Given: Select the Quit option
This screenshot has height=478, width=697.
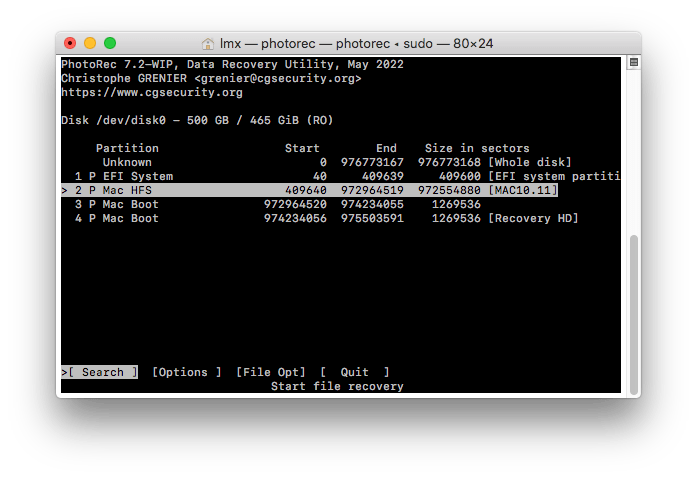Looking at the screenshot, I should pyautogui.click(x=355, y=372).
